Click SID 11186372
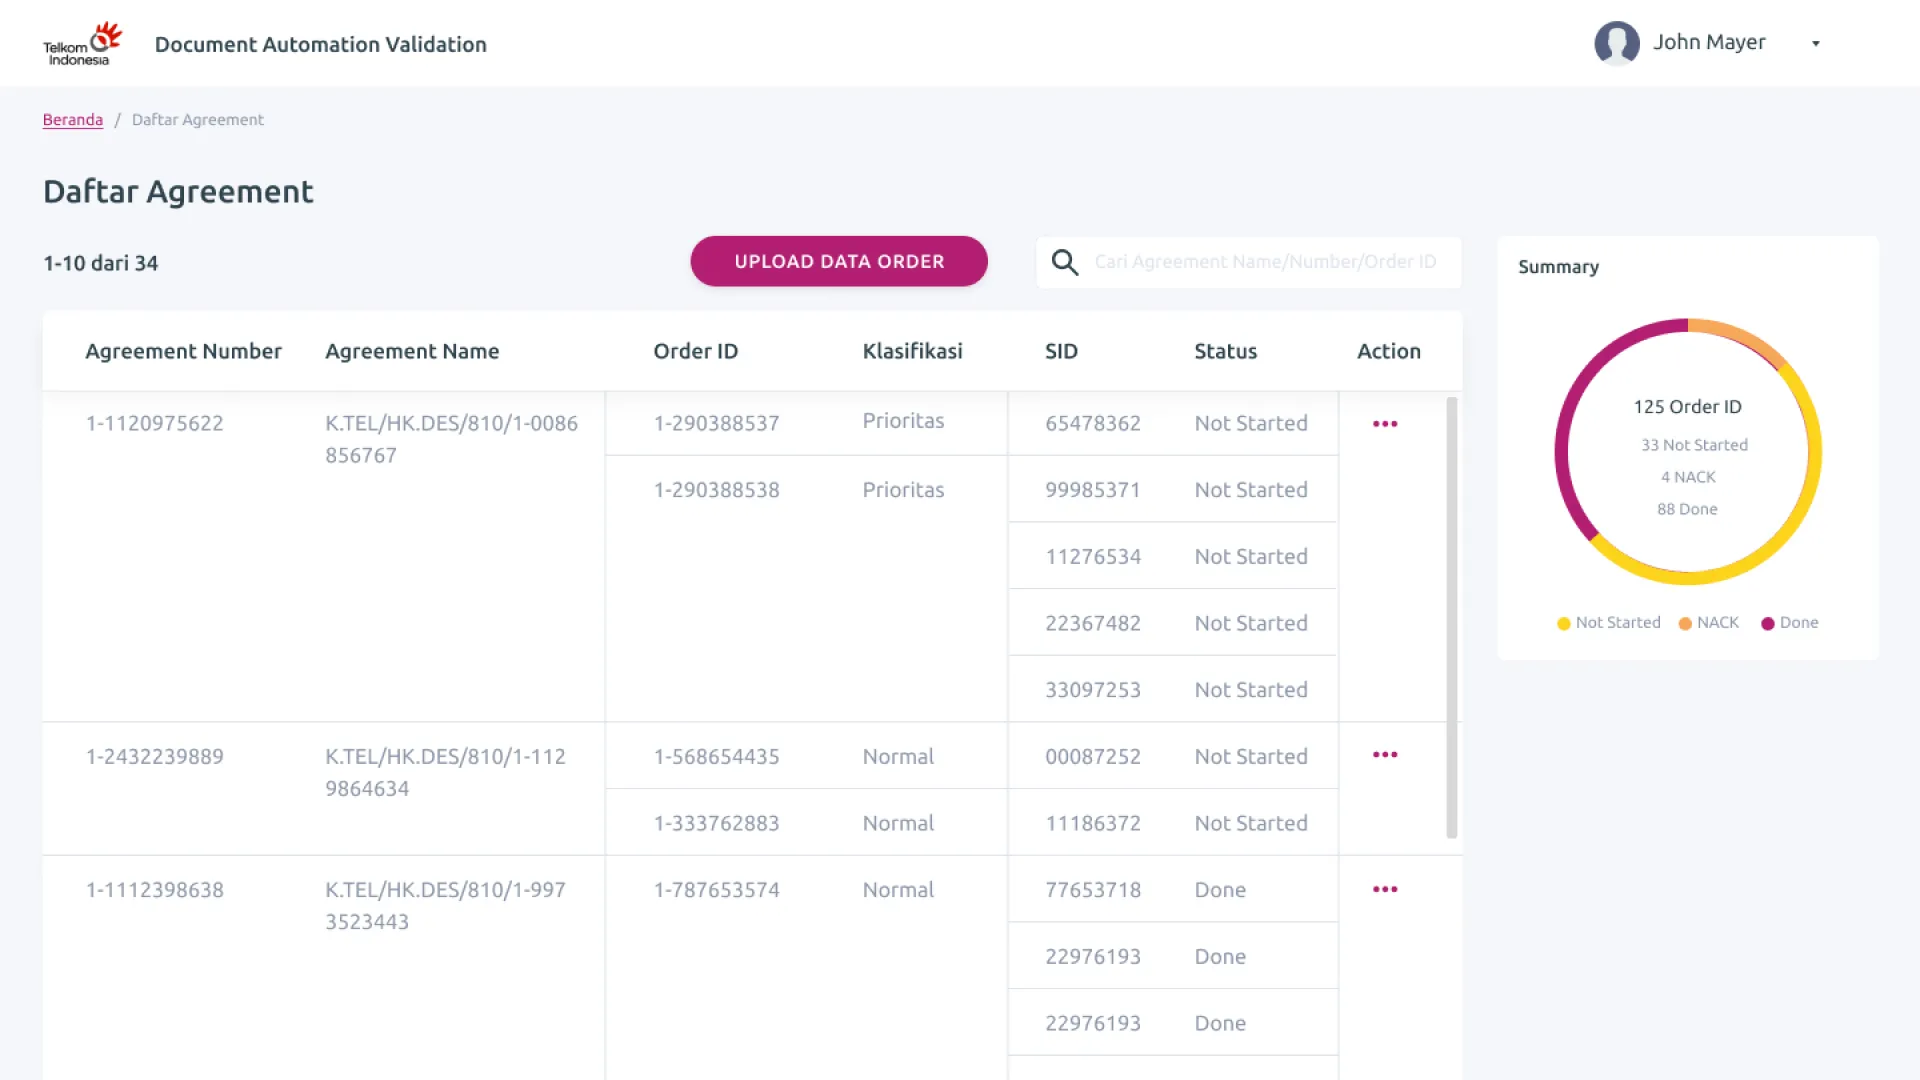The width and height of the screenshot is (1920, 1080). pos(1093,823)
